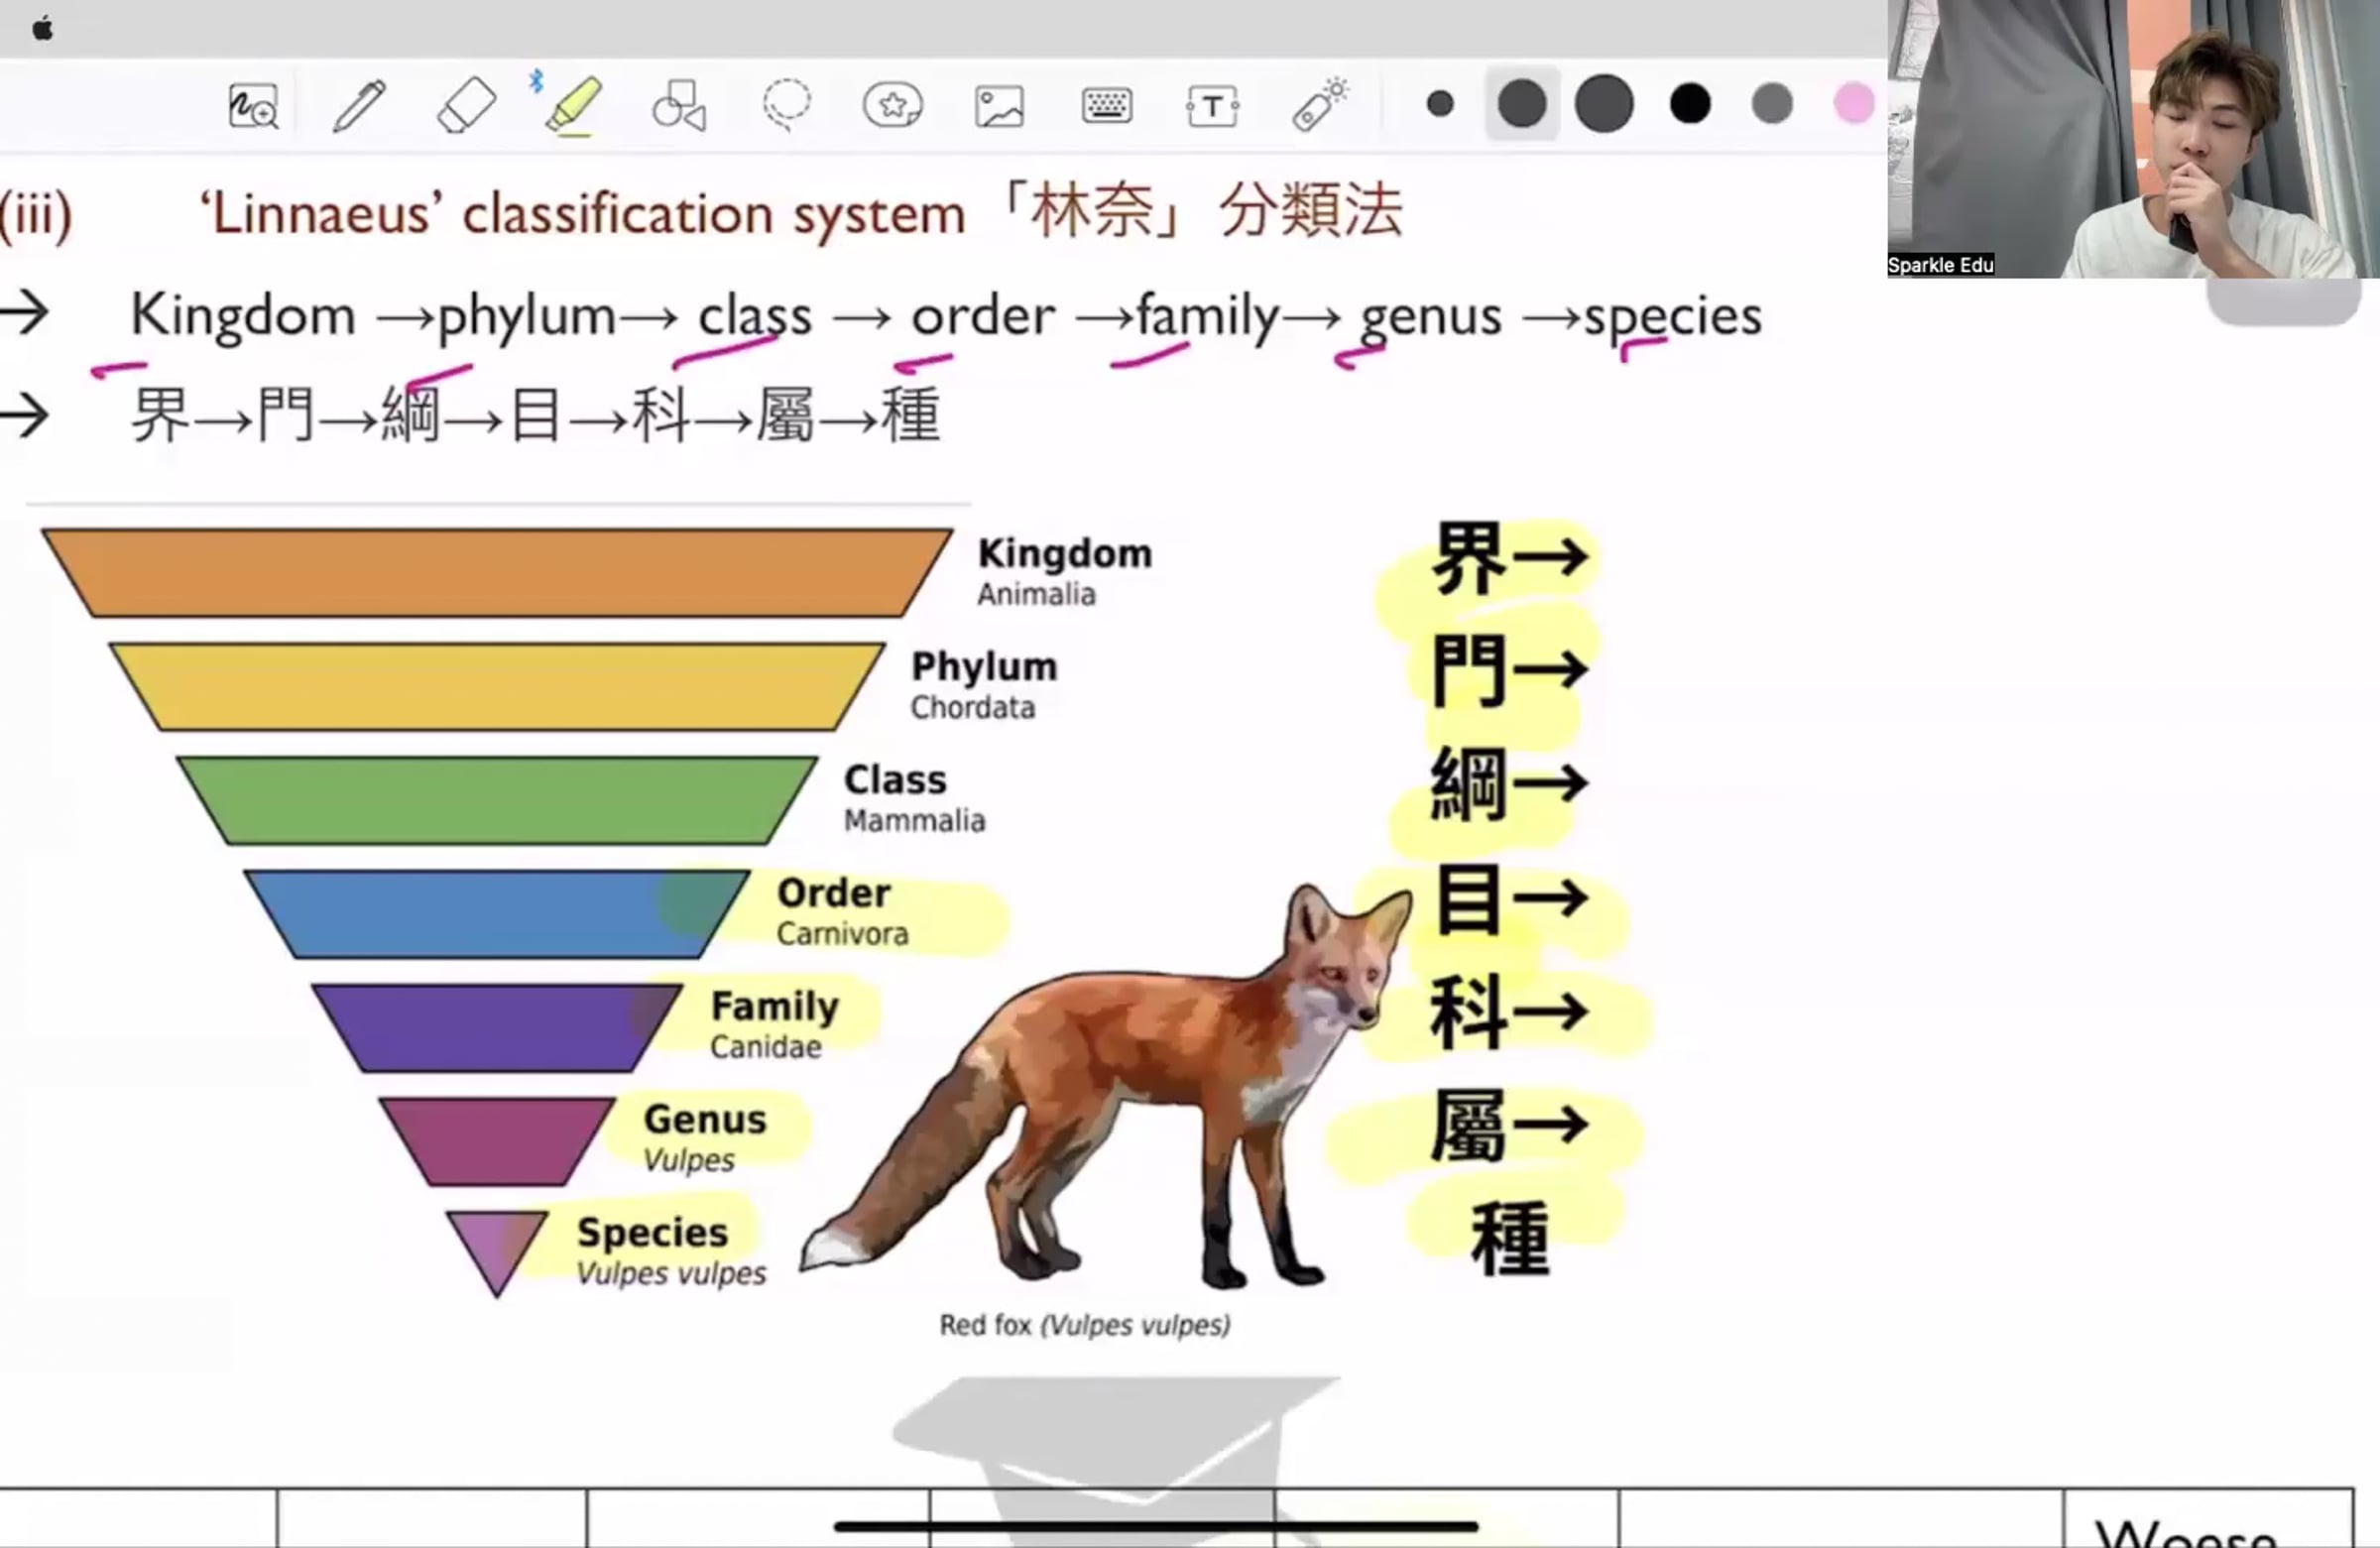2380x1548 pixels.
Task: Activate the Laser pointer tool
Action: 1320,105
